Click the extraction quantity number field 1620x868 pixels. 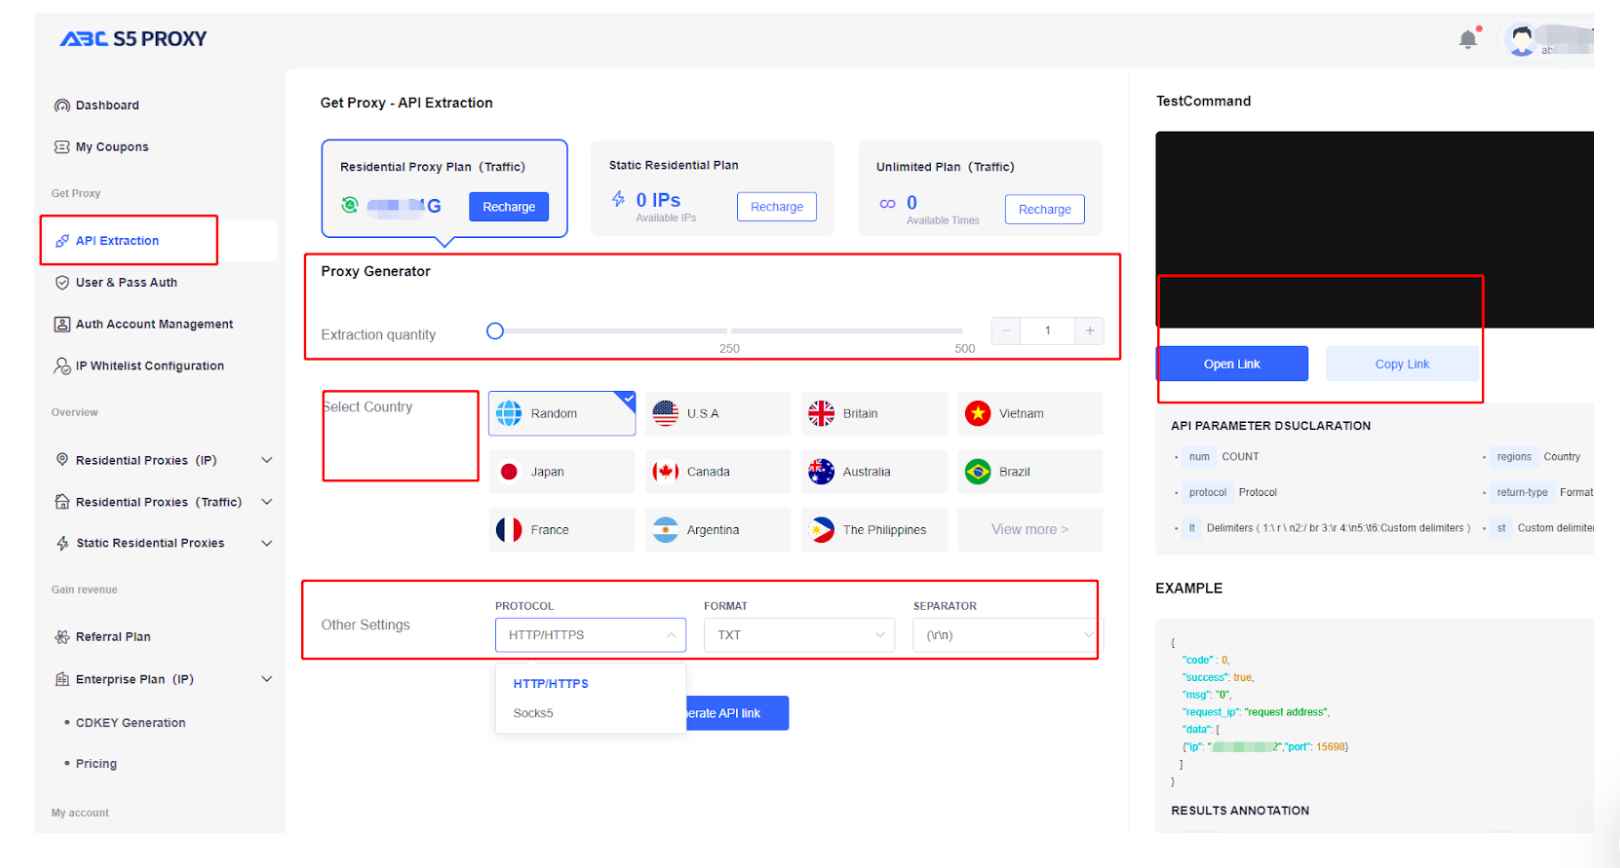click(1048, 331)
